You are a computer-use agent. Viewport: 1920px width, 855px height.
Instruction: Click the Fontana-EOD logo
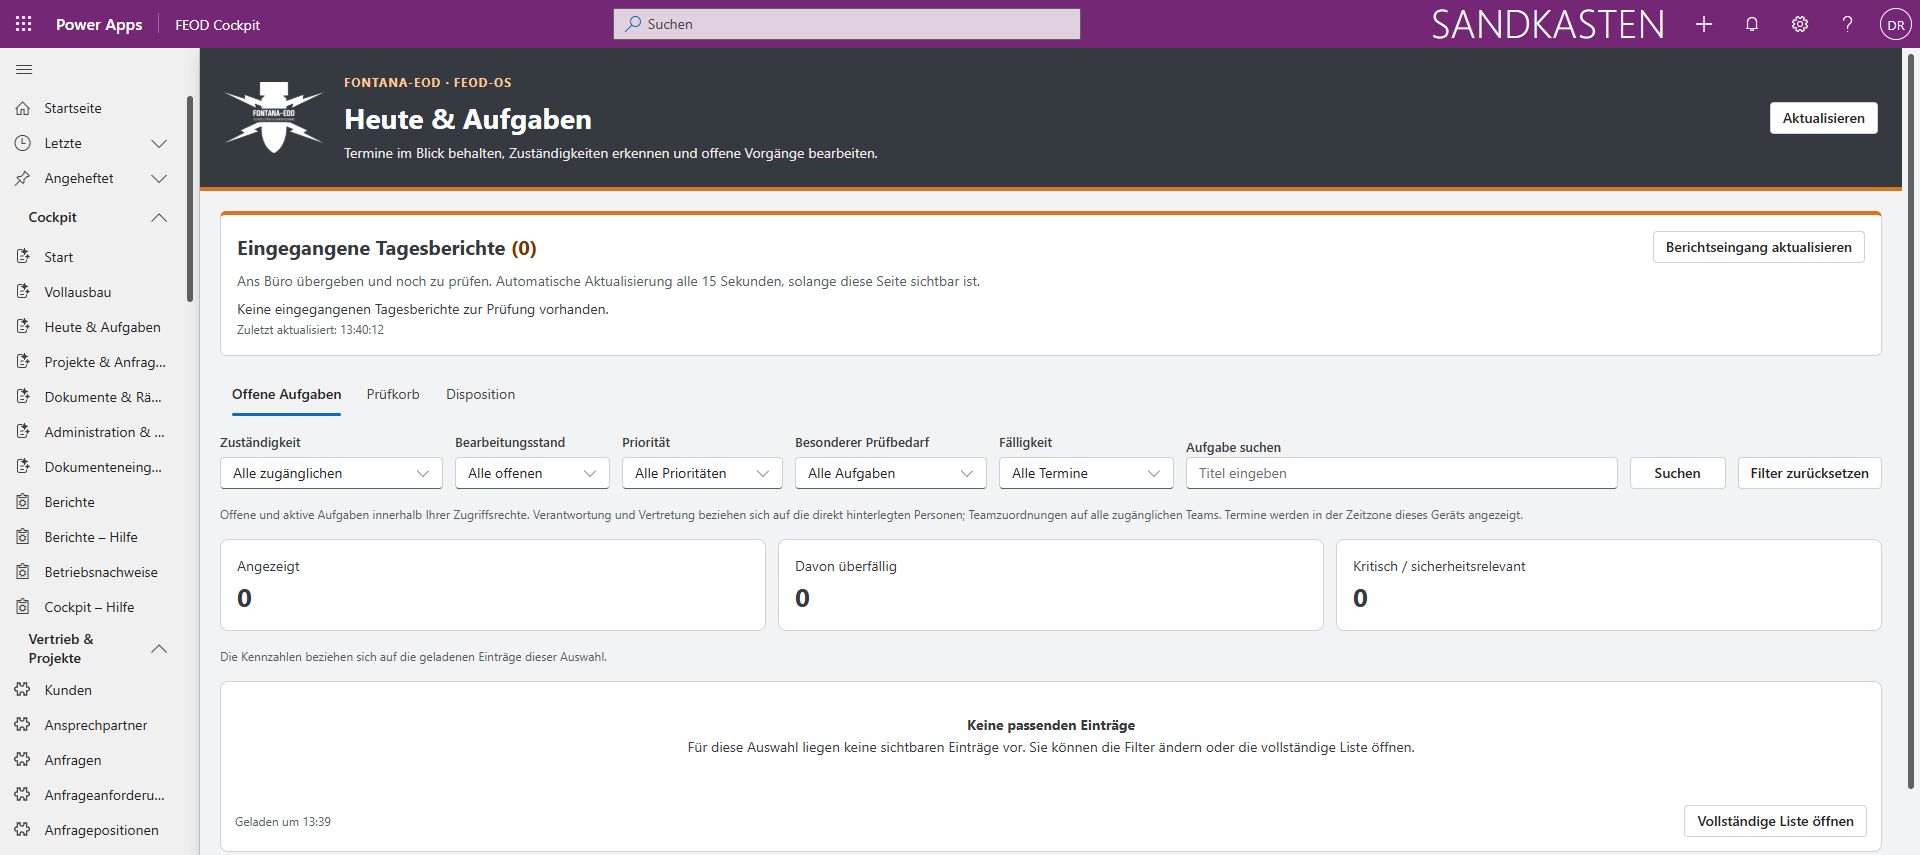[x=274, y=118]
